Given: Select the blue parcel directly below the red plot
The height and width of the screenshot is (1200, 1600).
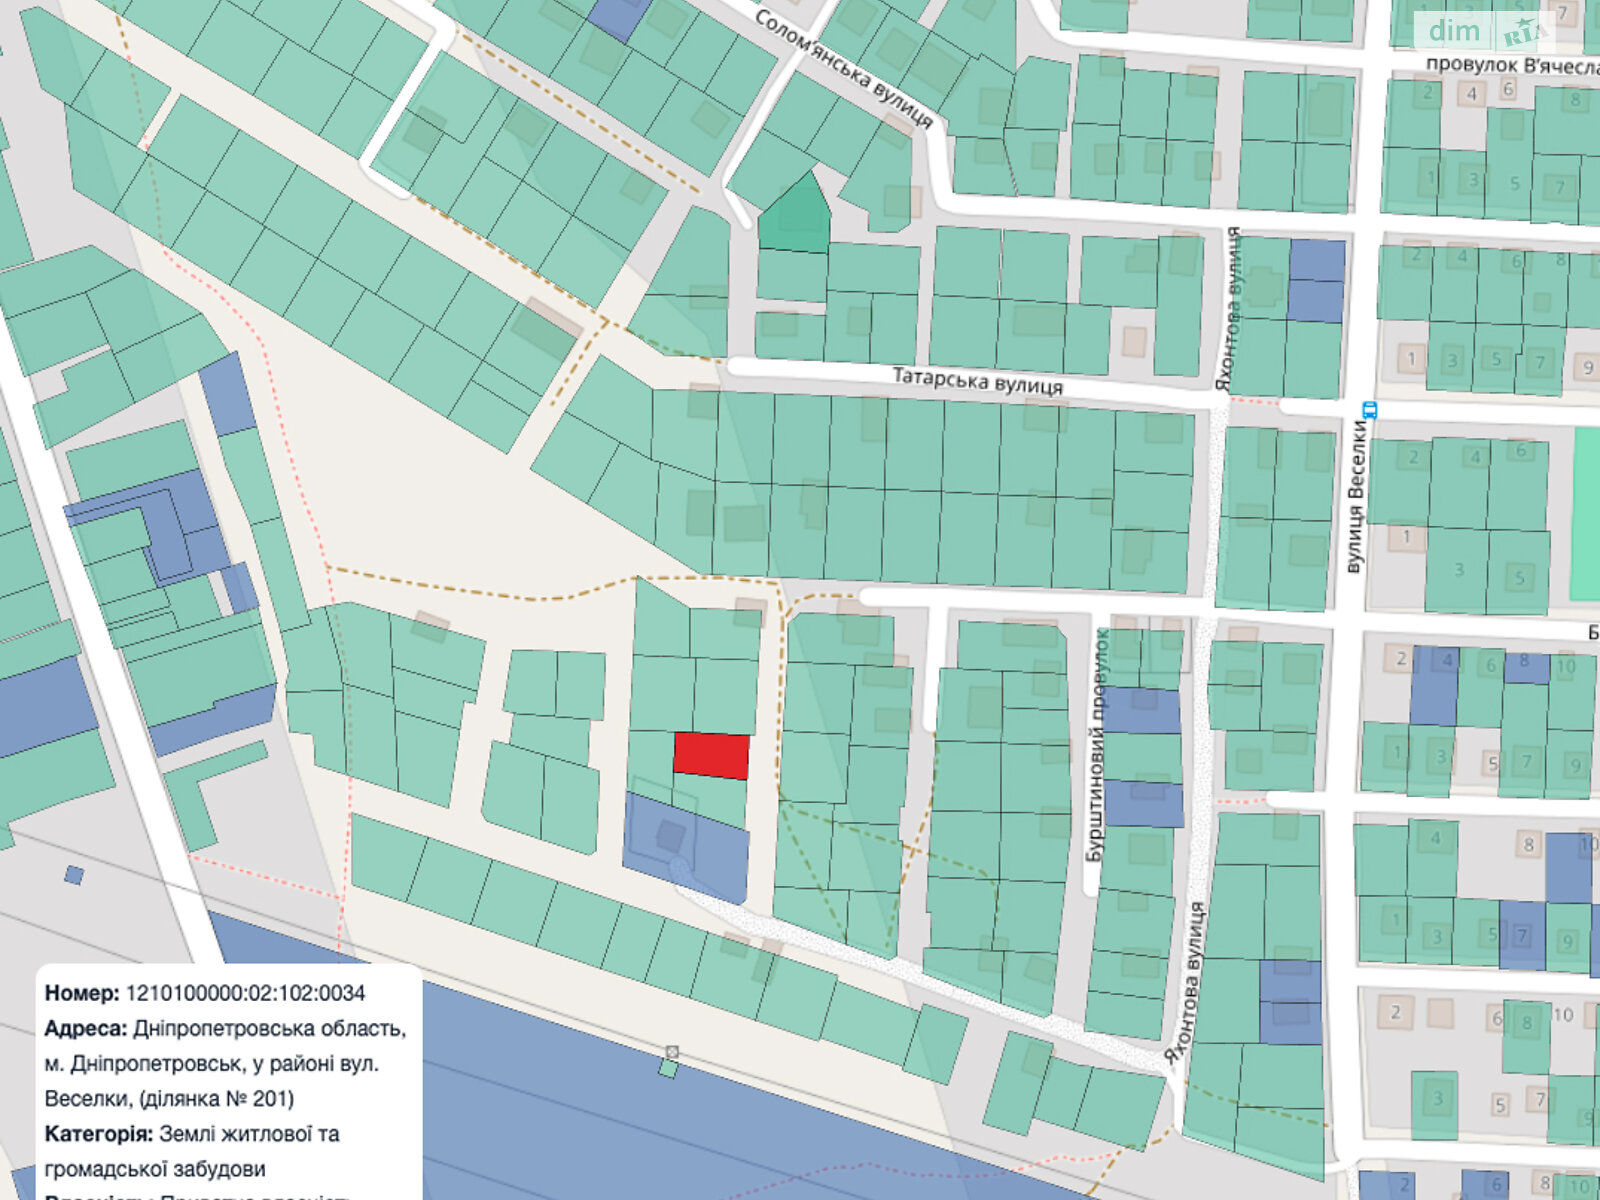Looking at the screenshot, I should [x=685, y=845].
